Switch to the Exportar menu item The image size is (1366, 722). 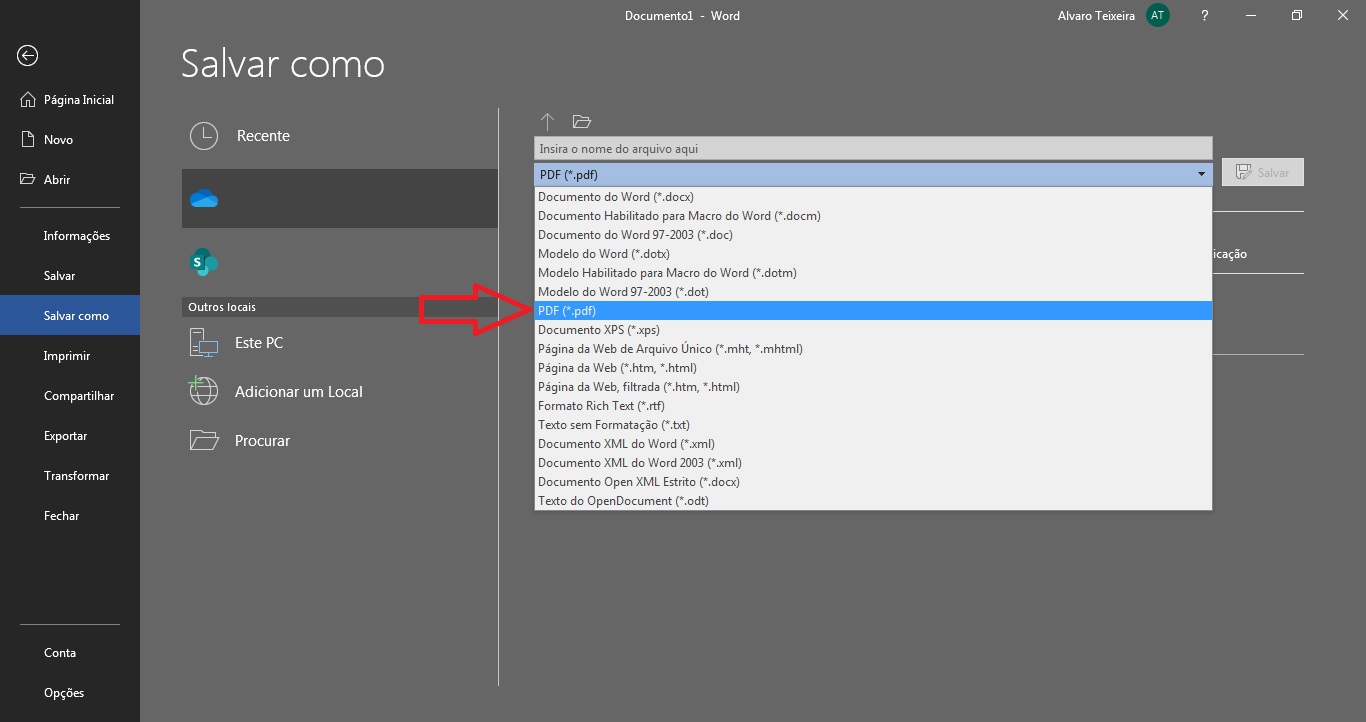pos(65,435)
